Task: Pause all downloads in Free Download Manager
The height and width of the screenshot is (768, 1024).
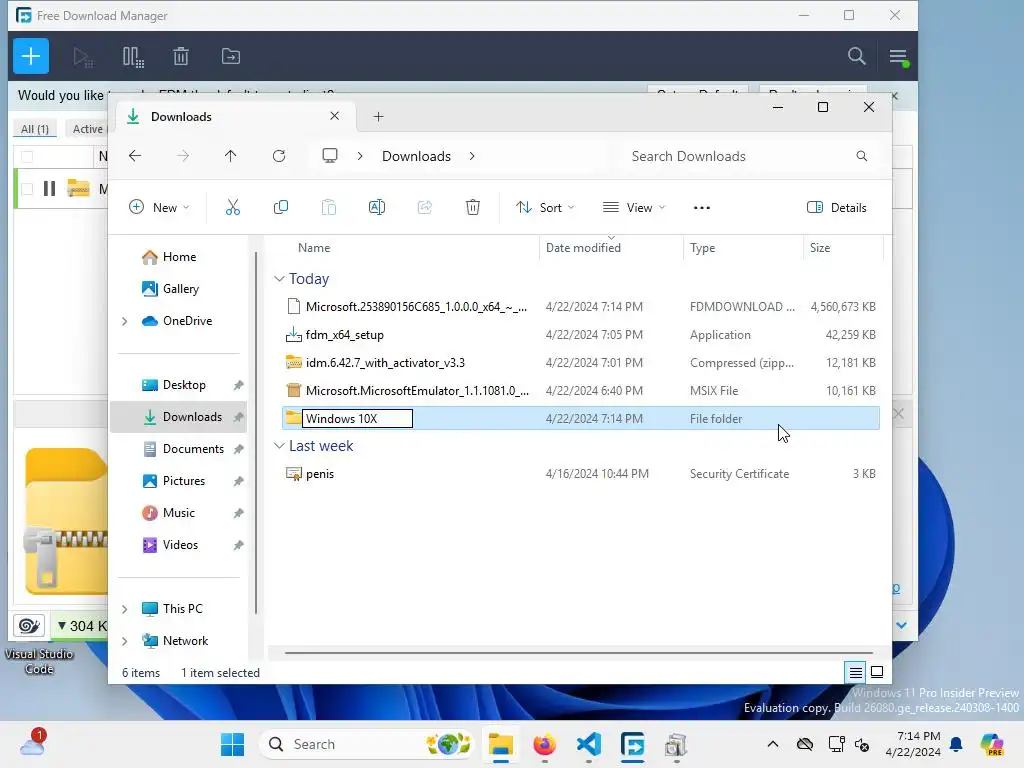Action: (x=133, y=57)
